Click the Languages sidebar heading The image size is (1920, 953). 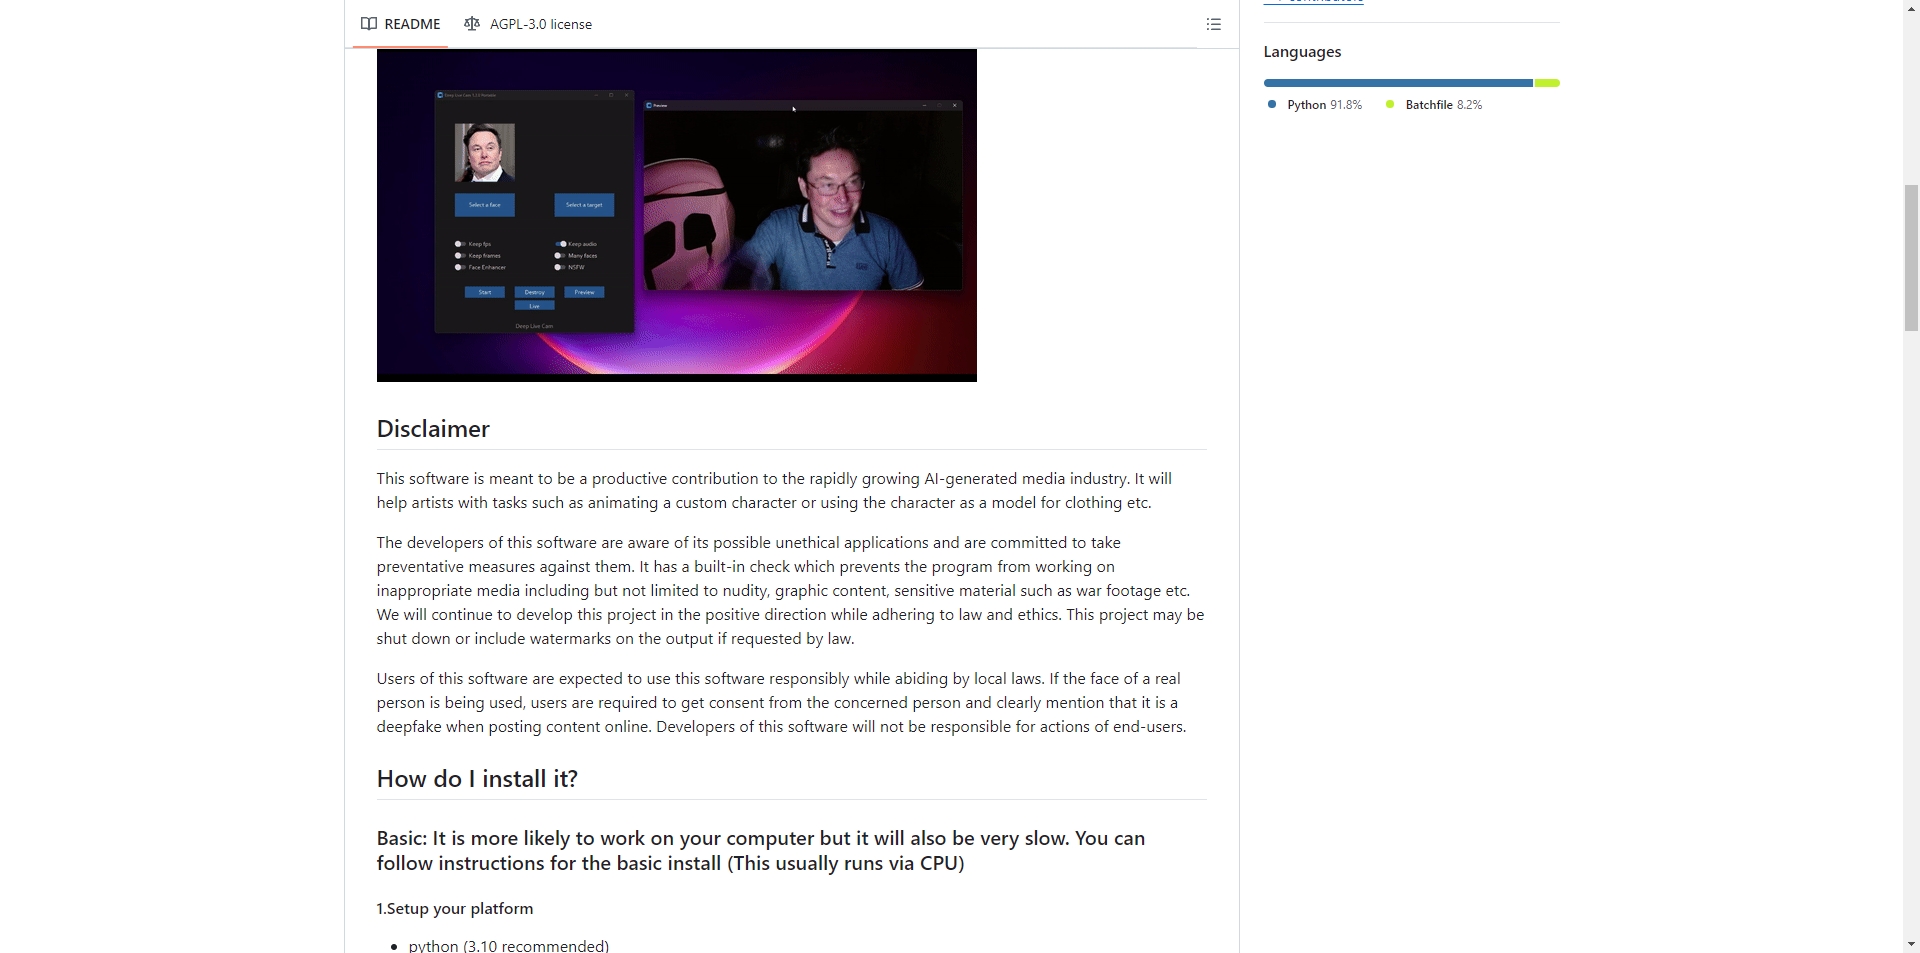pos(1302,52)
